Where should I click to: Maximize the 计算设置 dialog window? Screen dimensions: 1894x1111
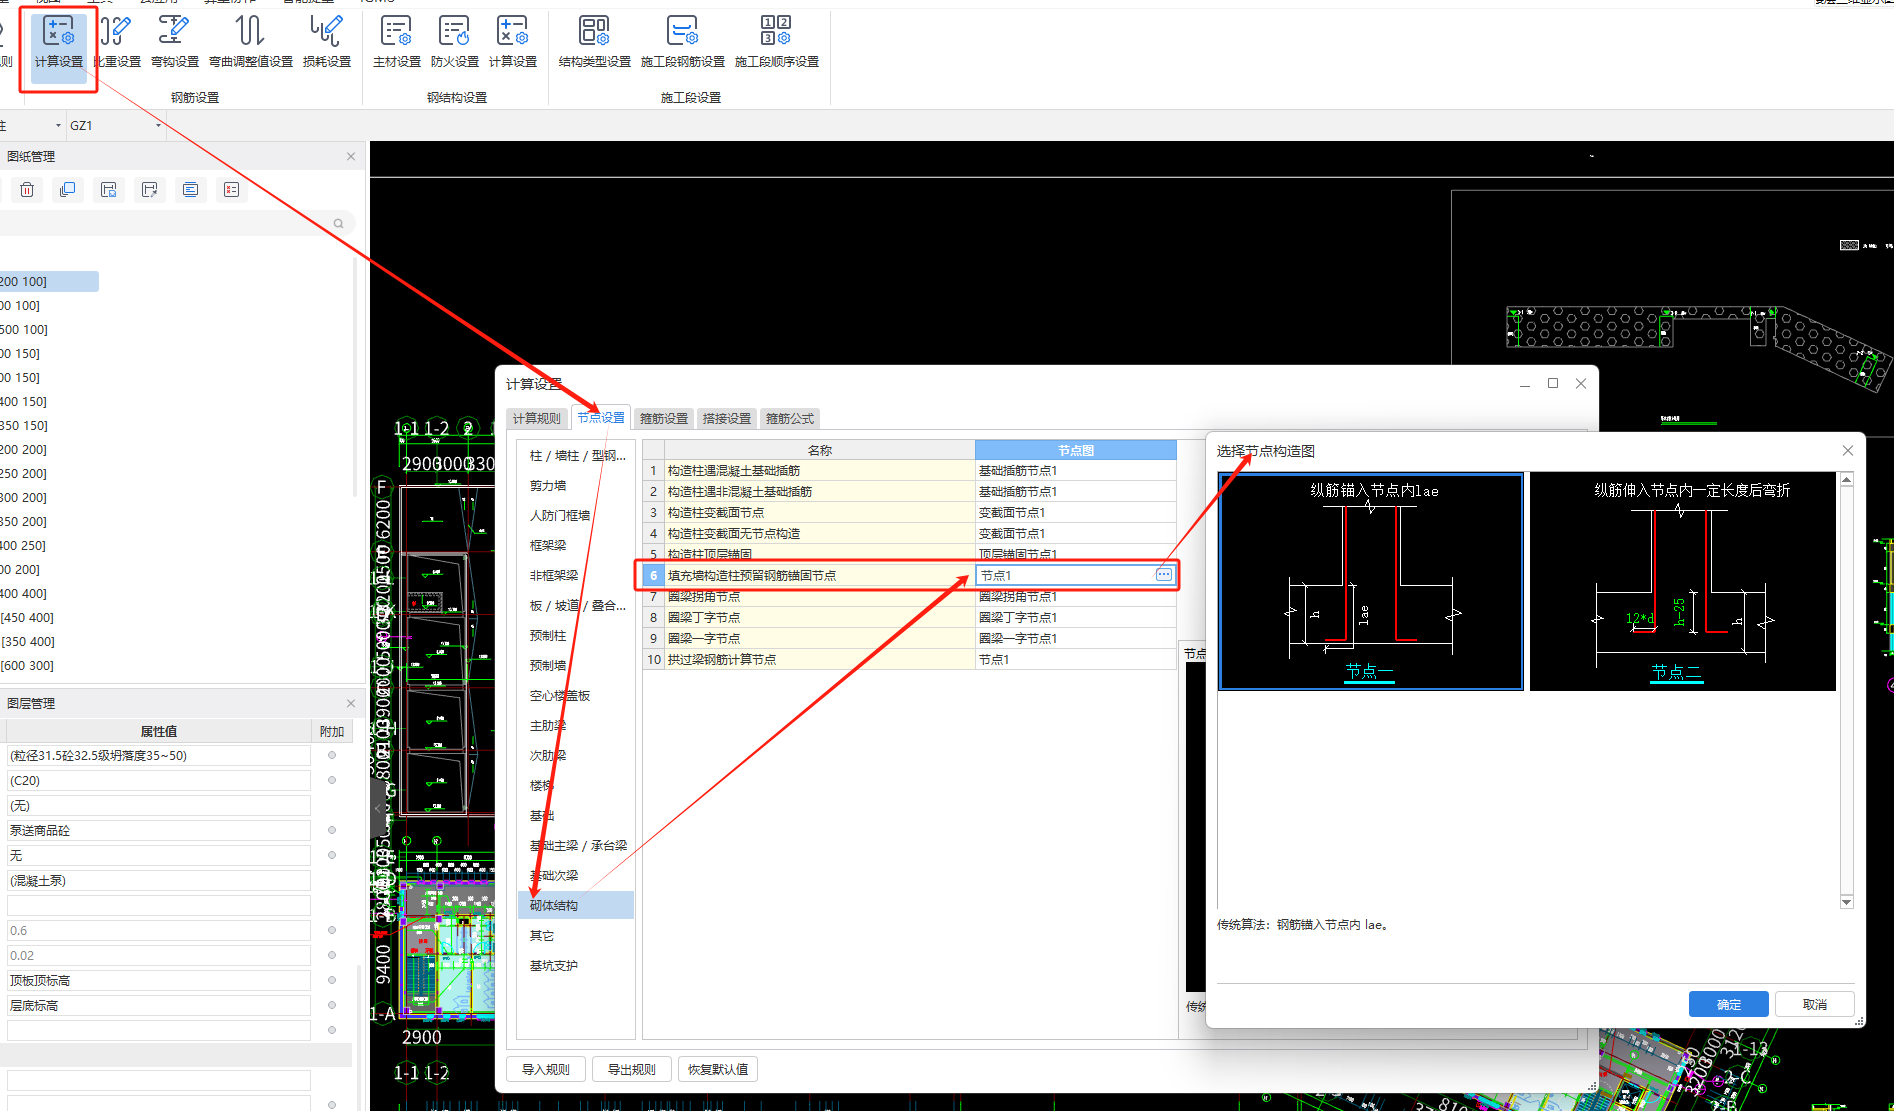click(x=1553, y=383)
